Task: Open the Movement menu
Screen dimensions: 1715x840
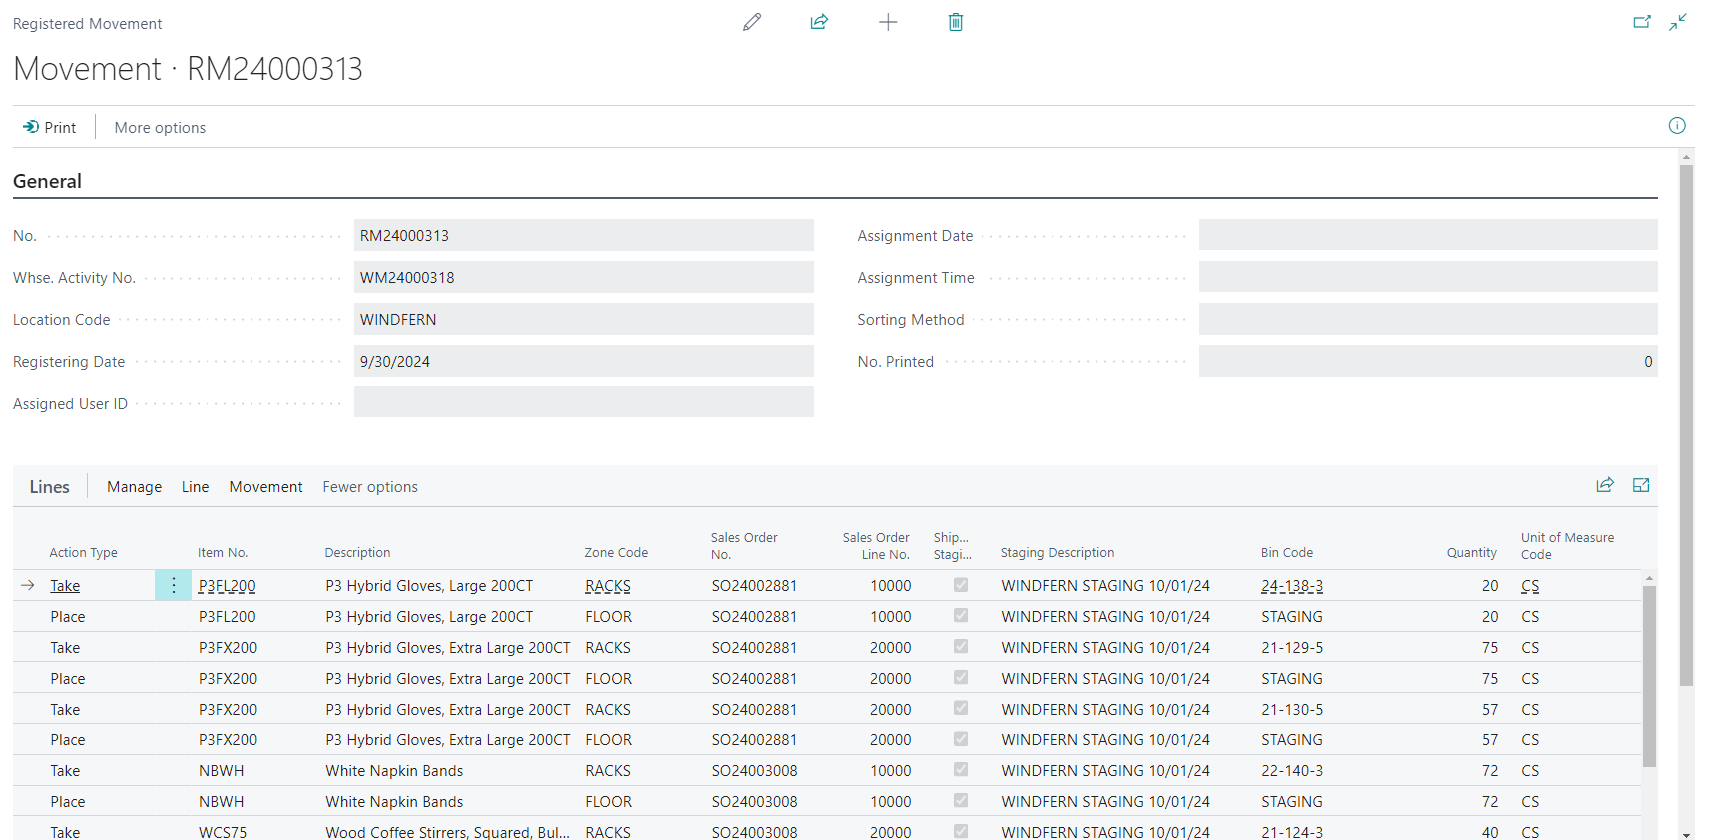Action: (x=266, y=487)
